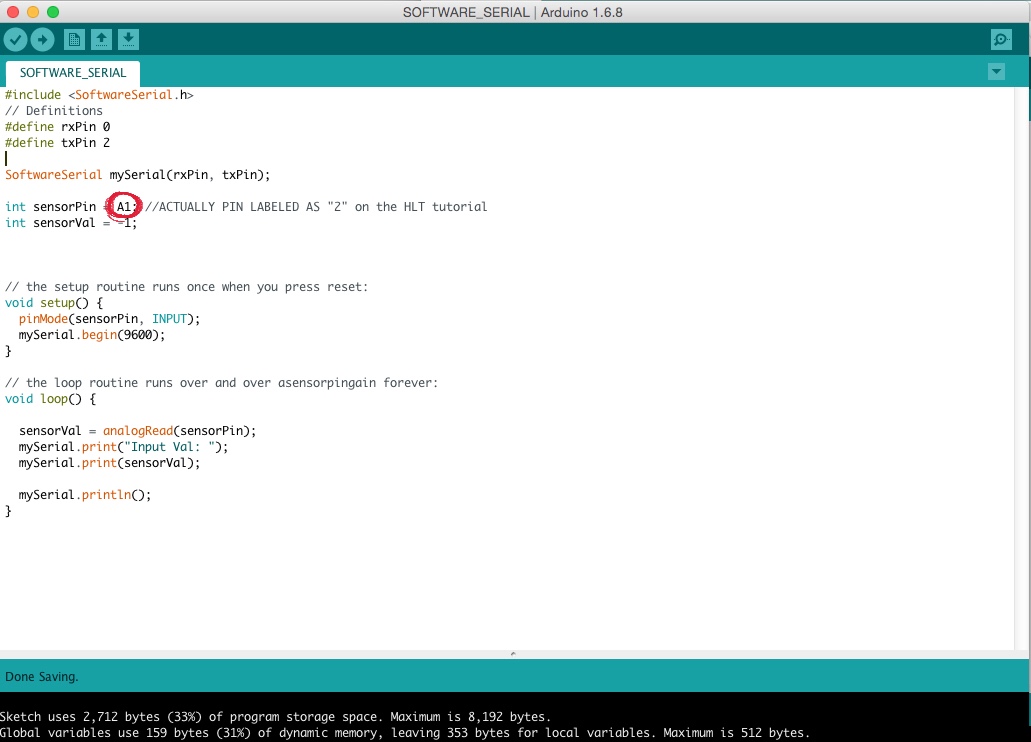
Task: Click the 'Sketch uses 2,712 bytes' console line
Action: 275,716
